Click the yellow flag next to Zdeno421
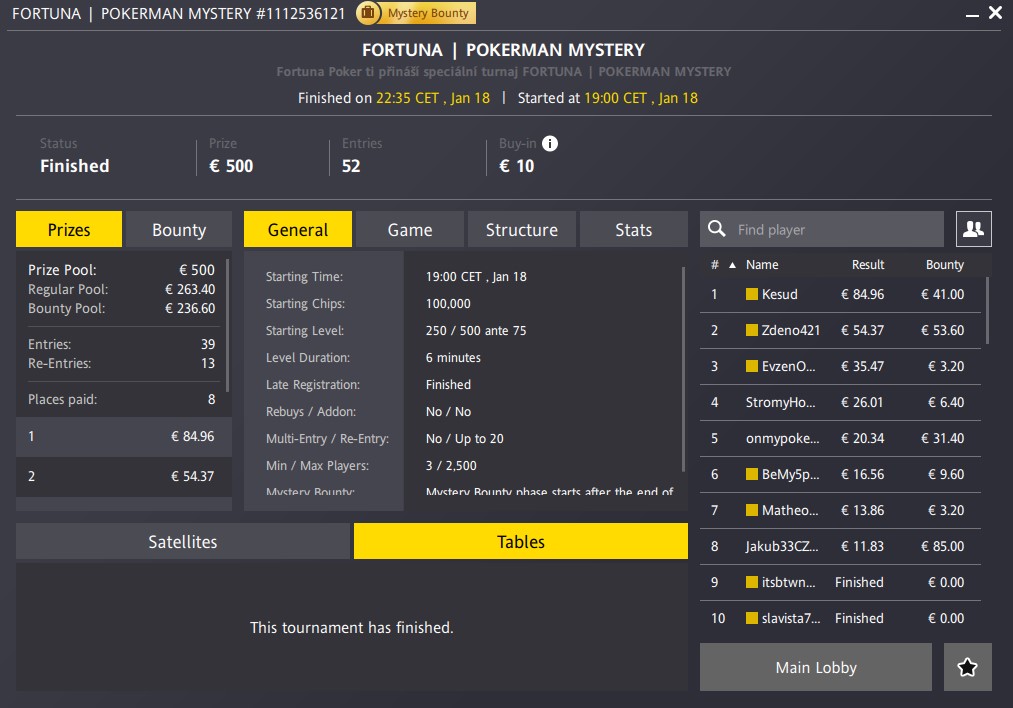This screenshot has height=708, width=1013. pos(752,331)
